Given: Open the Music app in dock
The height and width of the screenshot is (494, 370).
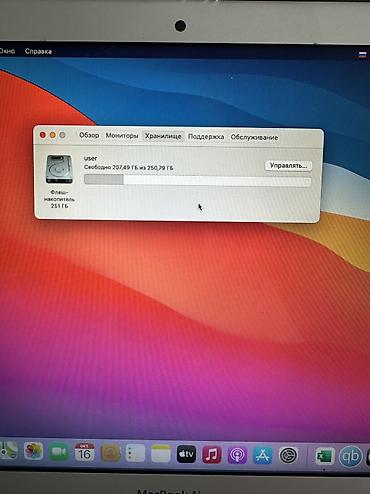Looking at the screenshot, I should click(212, 454).
